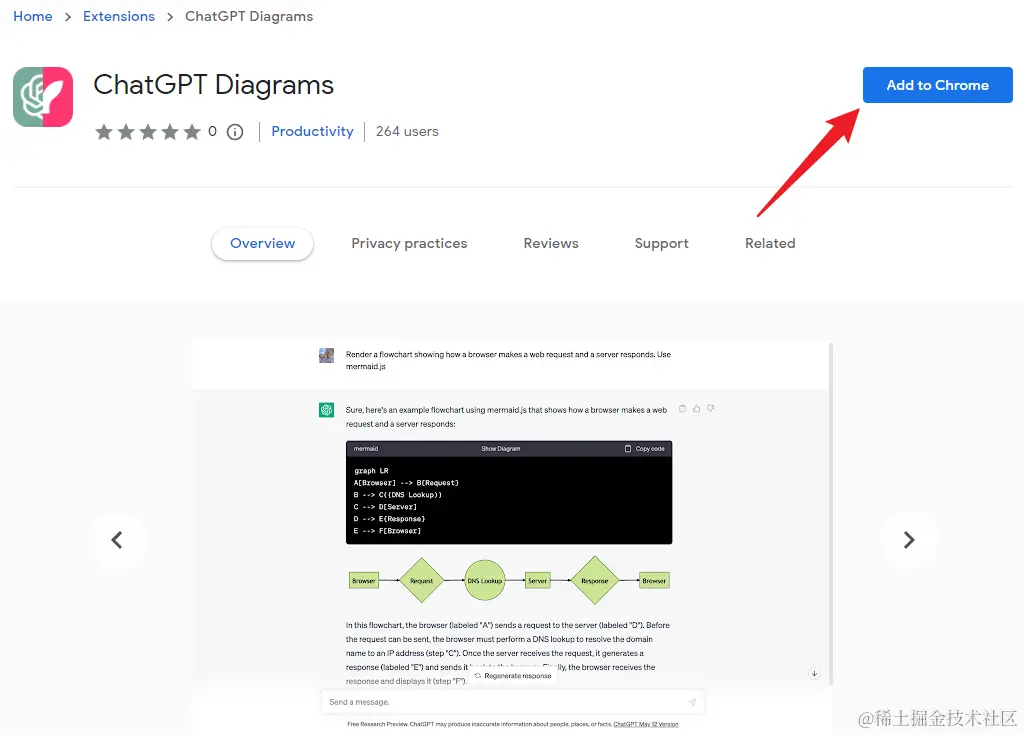The height and width of the screenshot is (735, 1024).
Task: Go to the Home breadcrumb link
Action: point(33,16)
